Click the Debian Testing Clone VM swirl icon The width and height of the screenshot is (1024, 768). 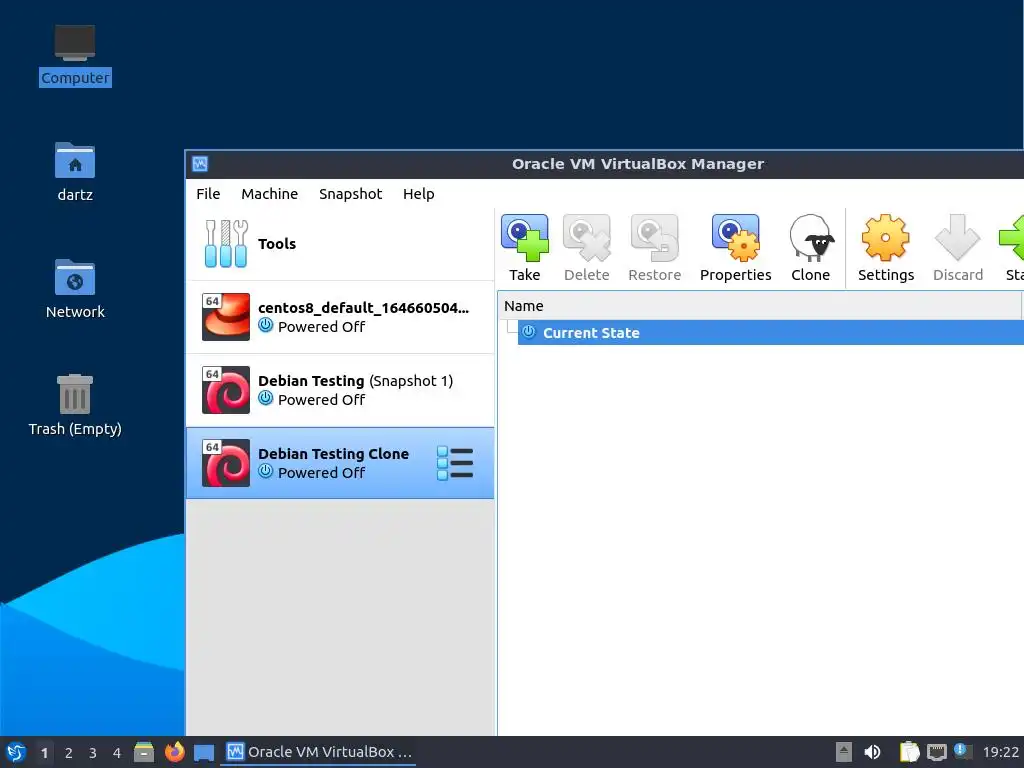tap(225, 463)
